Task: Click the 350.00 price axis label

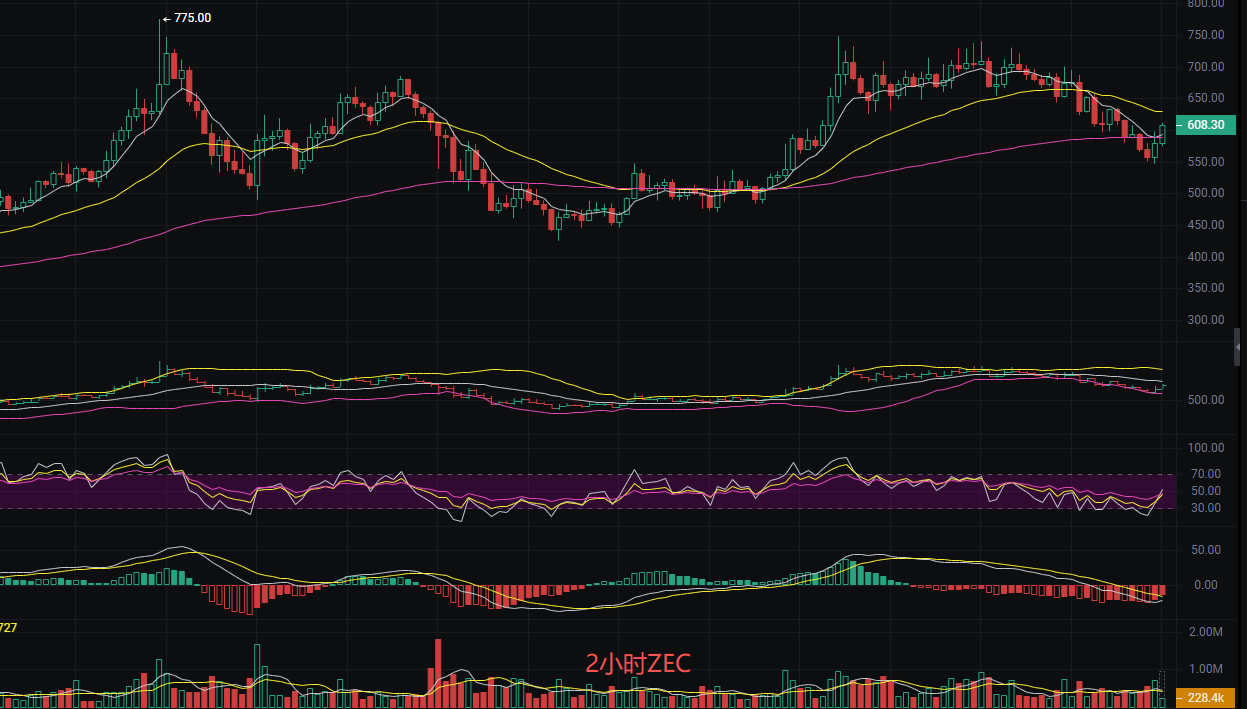Action: [x=1205, y=288]
